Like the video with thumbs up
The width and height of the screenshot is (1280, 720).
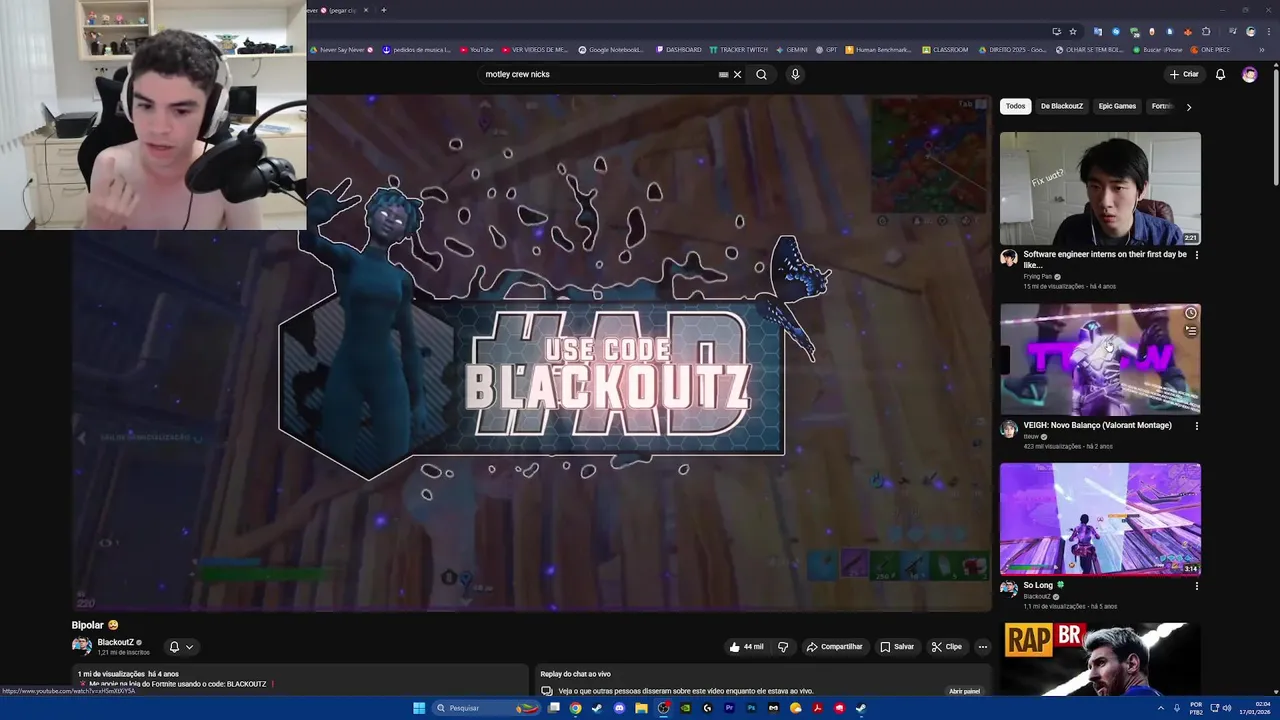point(747,647)
